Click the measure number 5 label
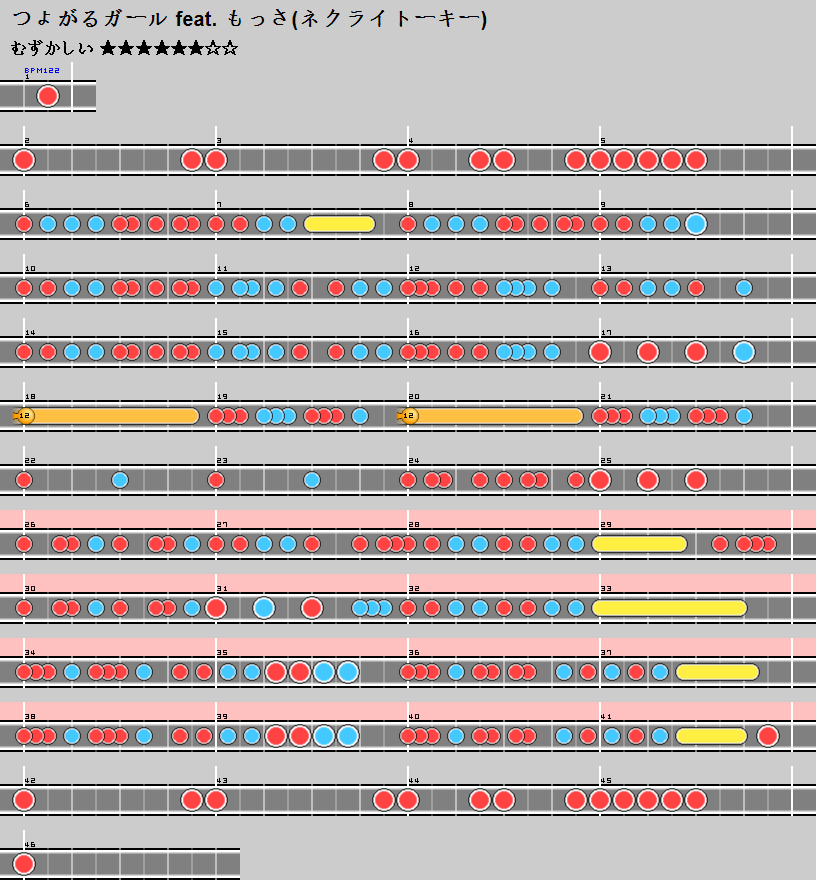 (x=603, y=141)
